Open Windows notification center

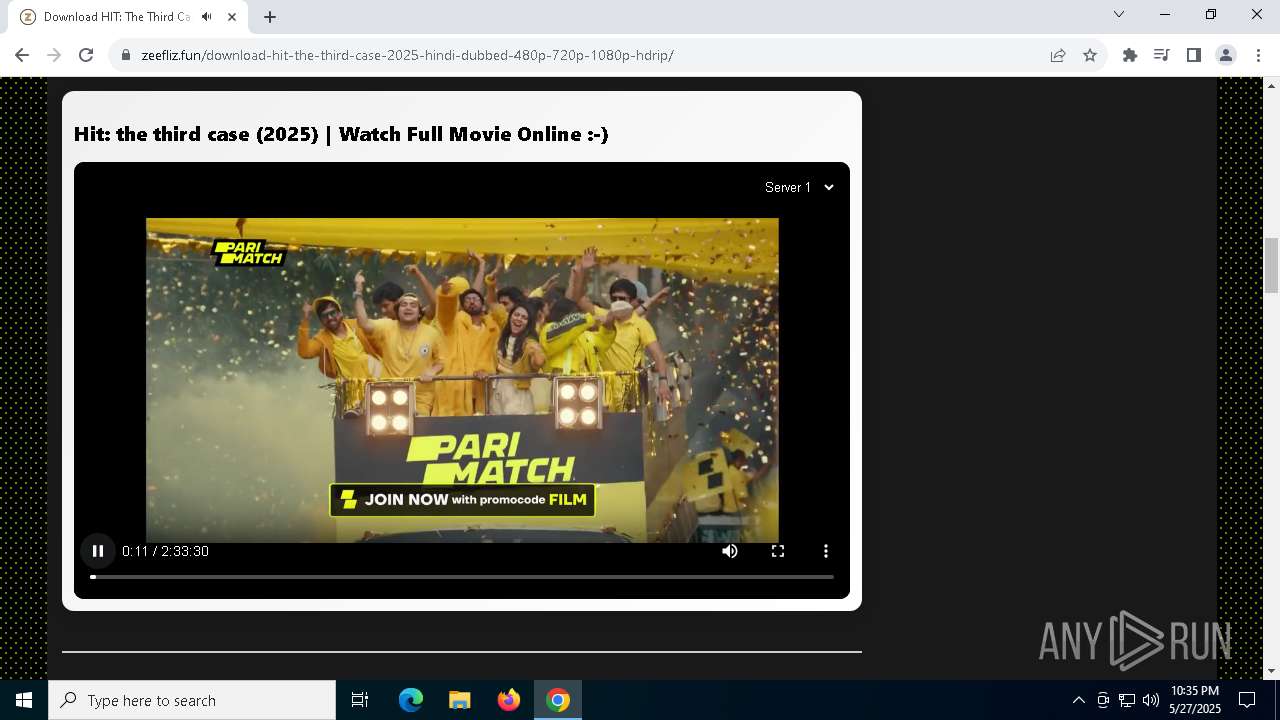[x=1247, y=700]
